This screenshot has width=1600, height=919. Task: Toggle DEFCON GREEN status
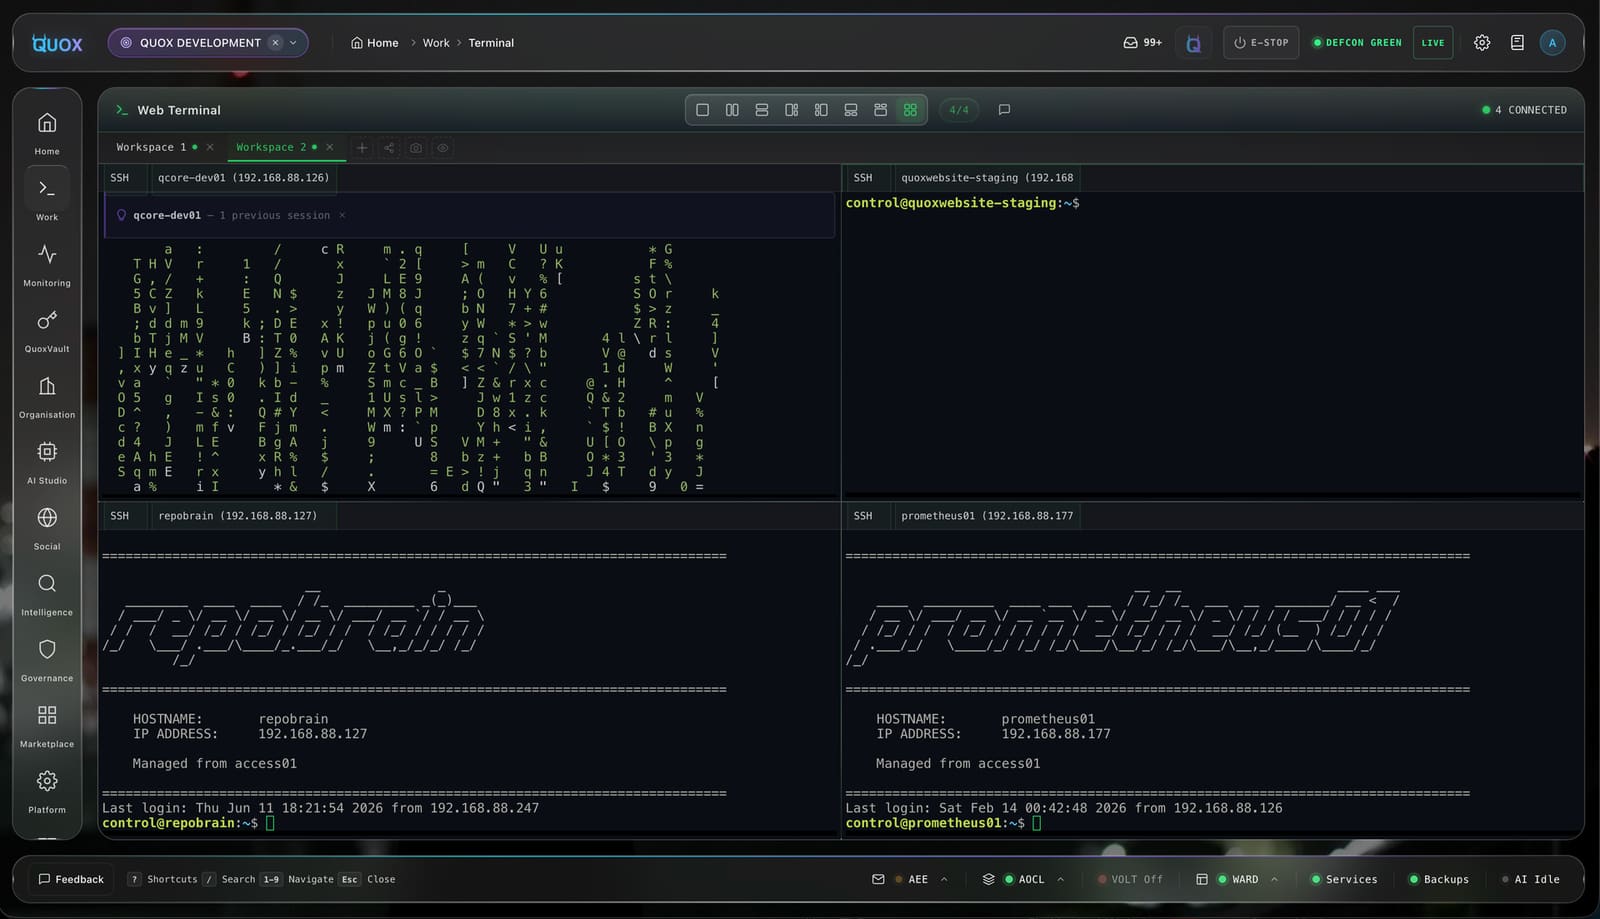point(1357,43)
